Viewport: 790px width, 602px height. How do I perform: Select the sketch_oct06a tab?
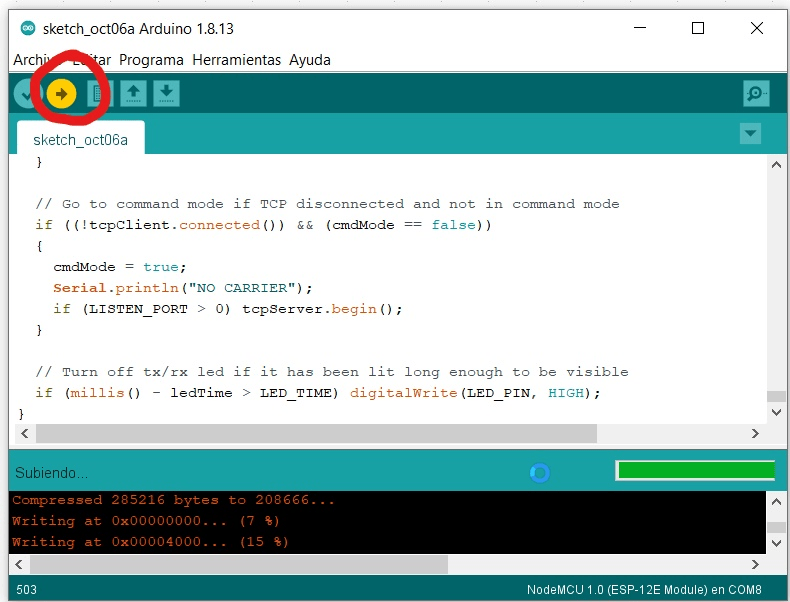click(x=80, y=140)
